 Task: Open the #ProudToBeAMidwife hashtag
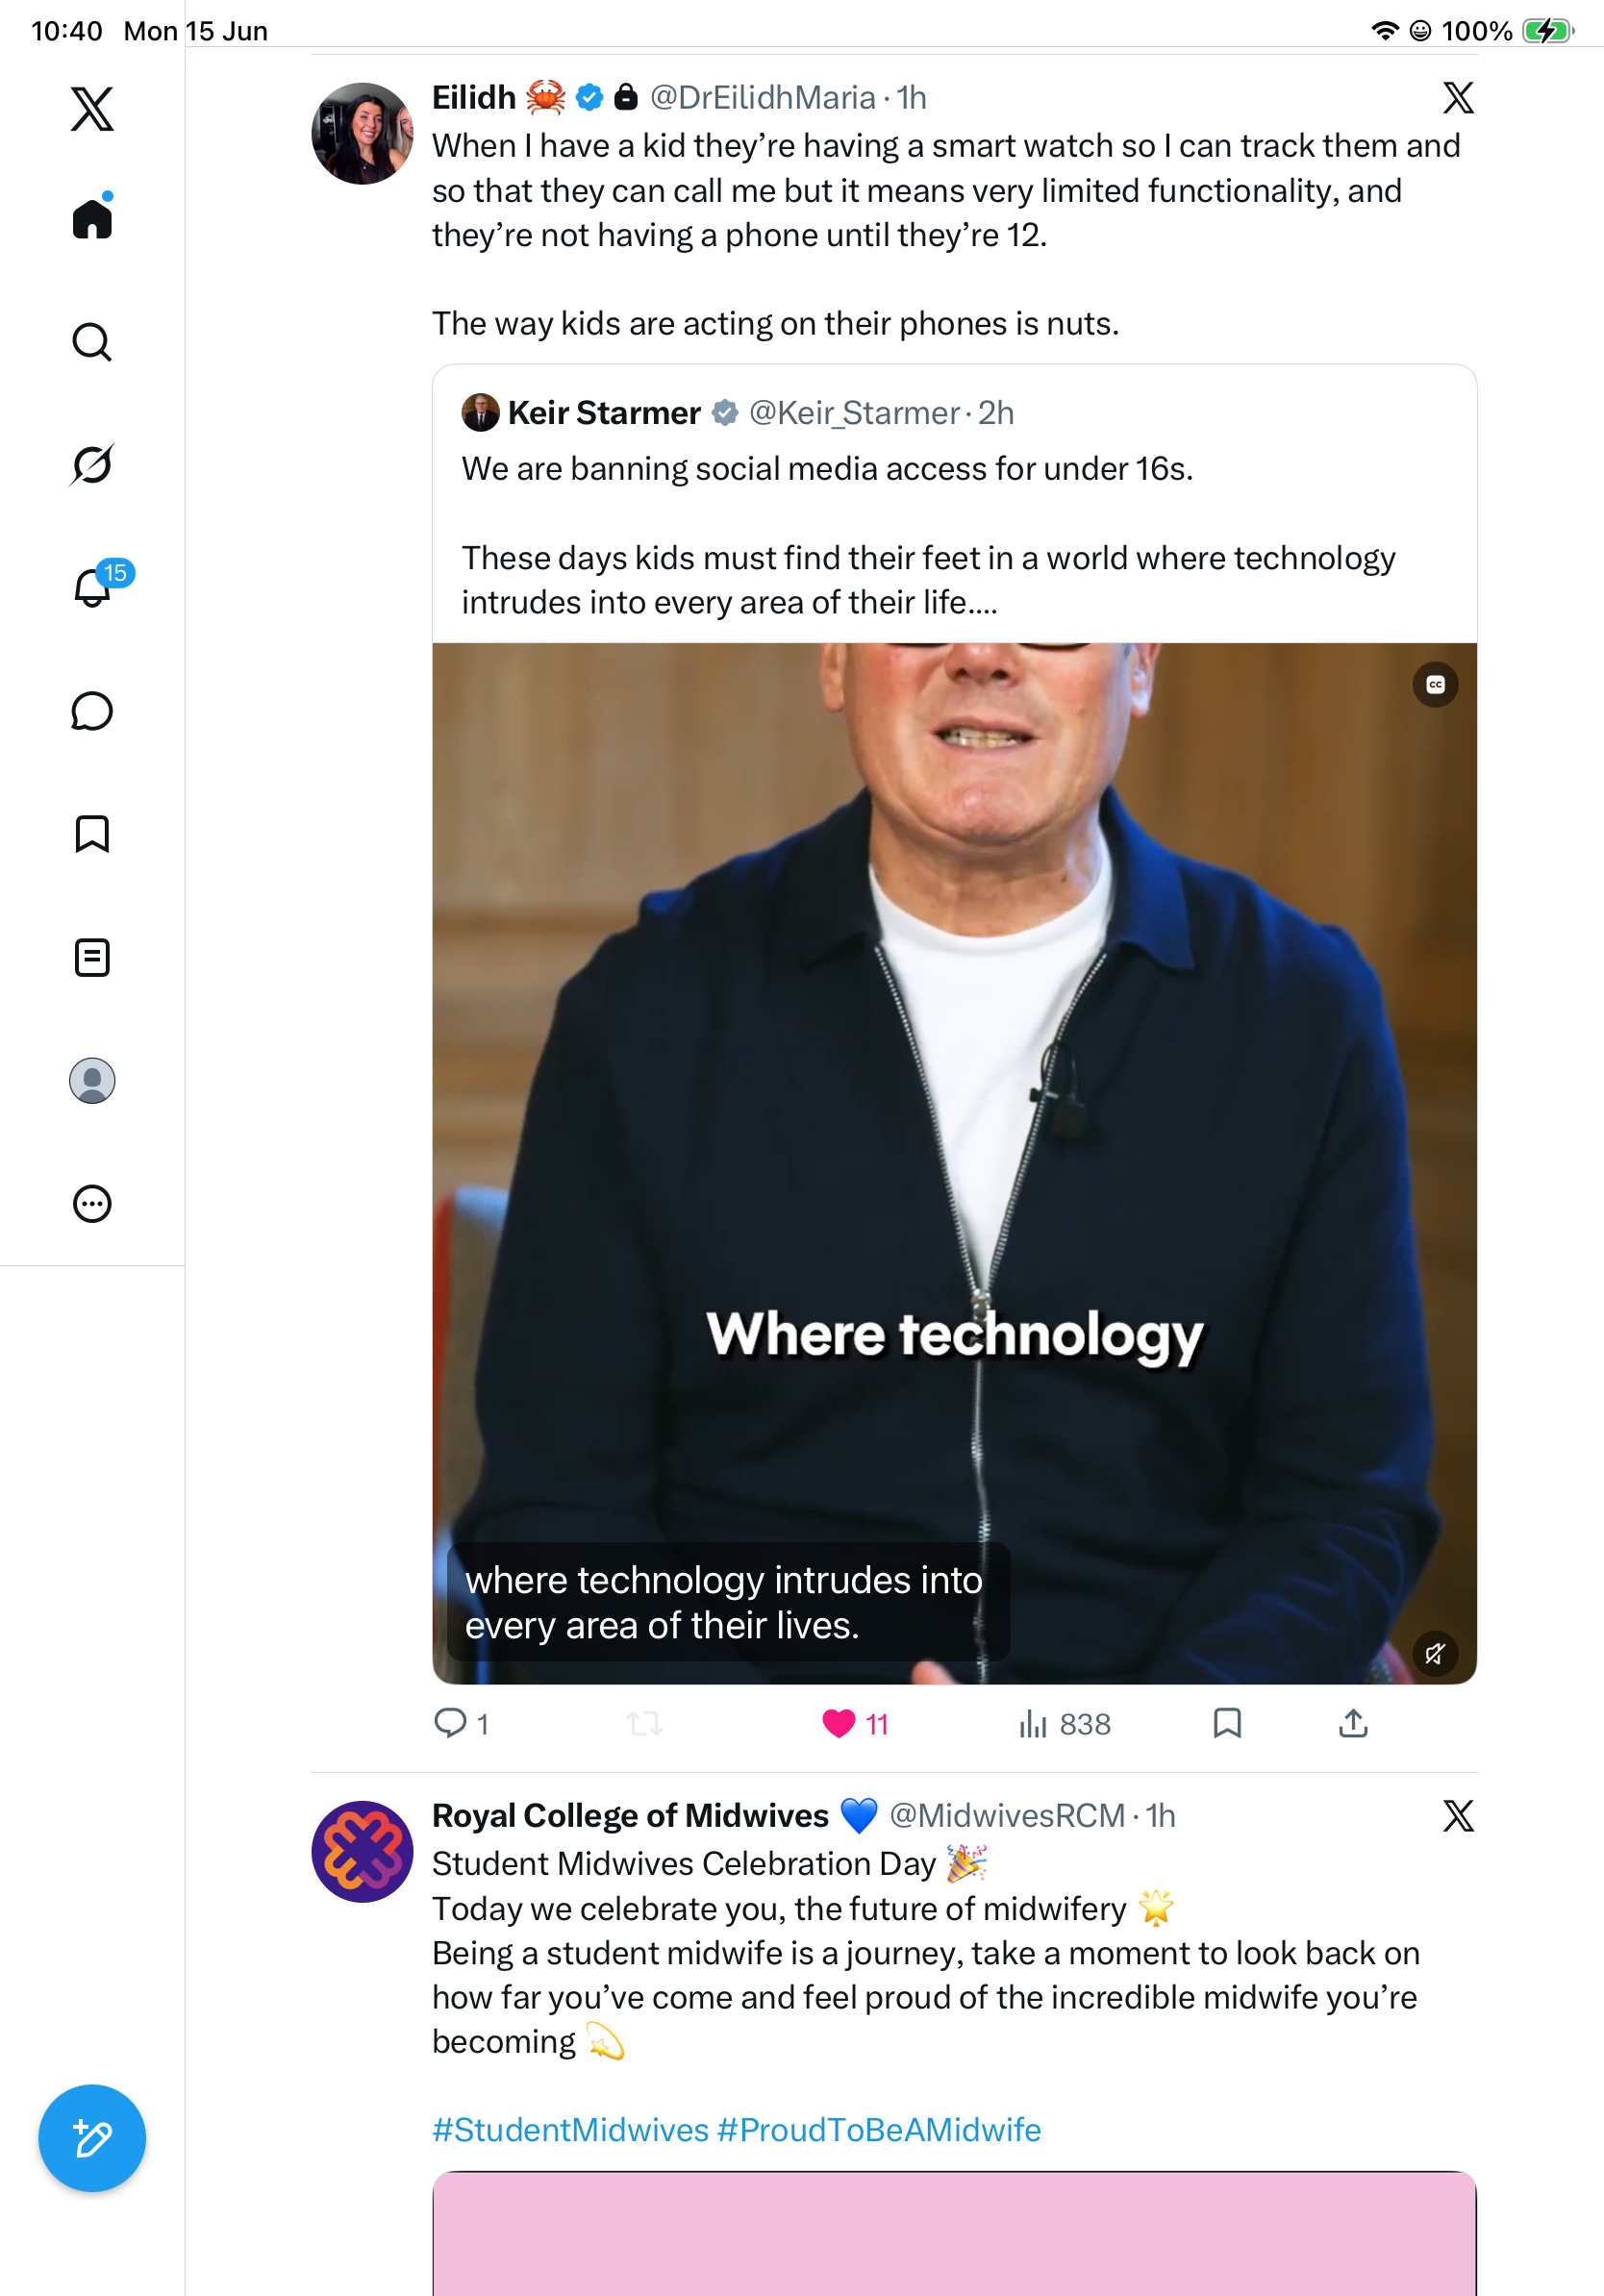point(879,2130)
